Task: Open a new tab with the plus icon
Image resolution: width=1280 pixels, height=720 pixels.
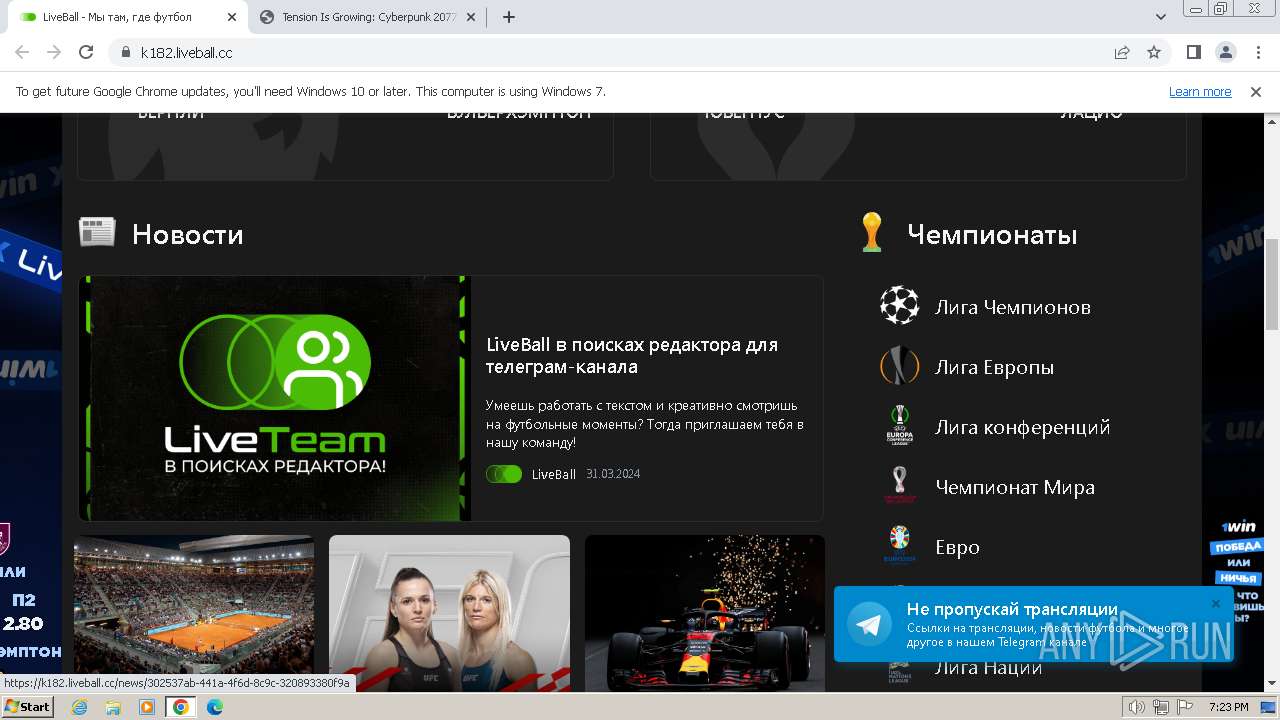Action: tap(508, 17)
